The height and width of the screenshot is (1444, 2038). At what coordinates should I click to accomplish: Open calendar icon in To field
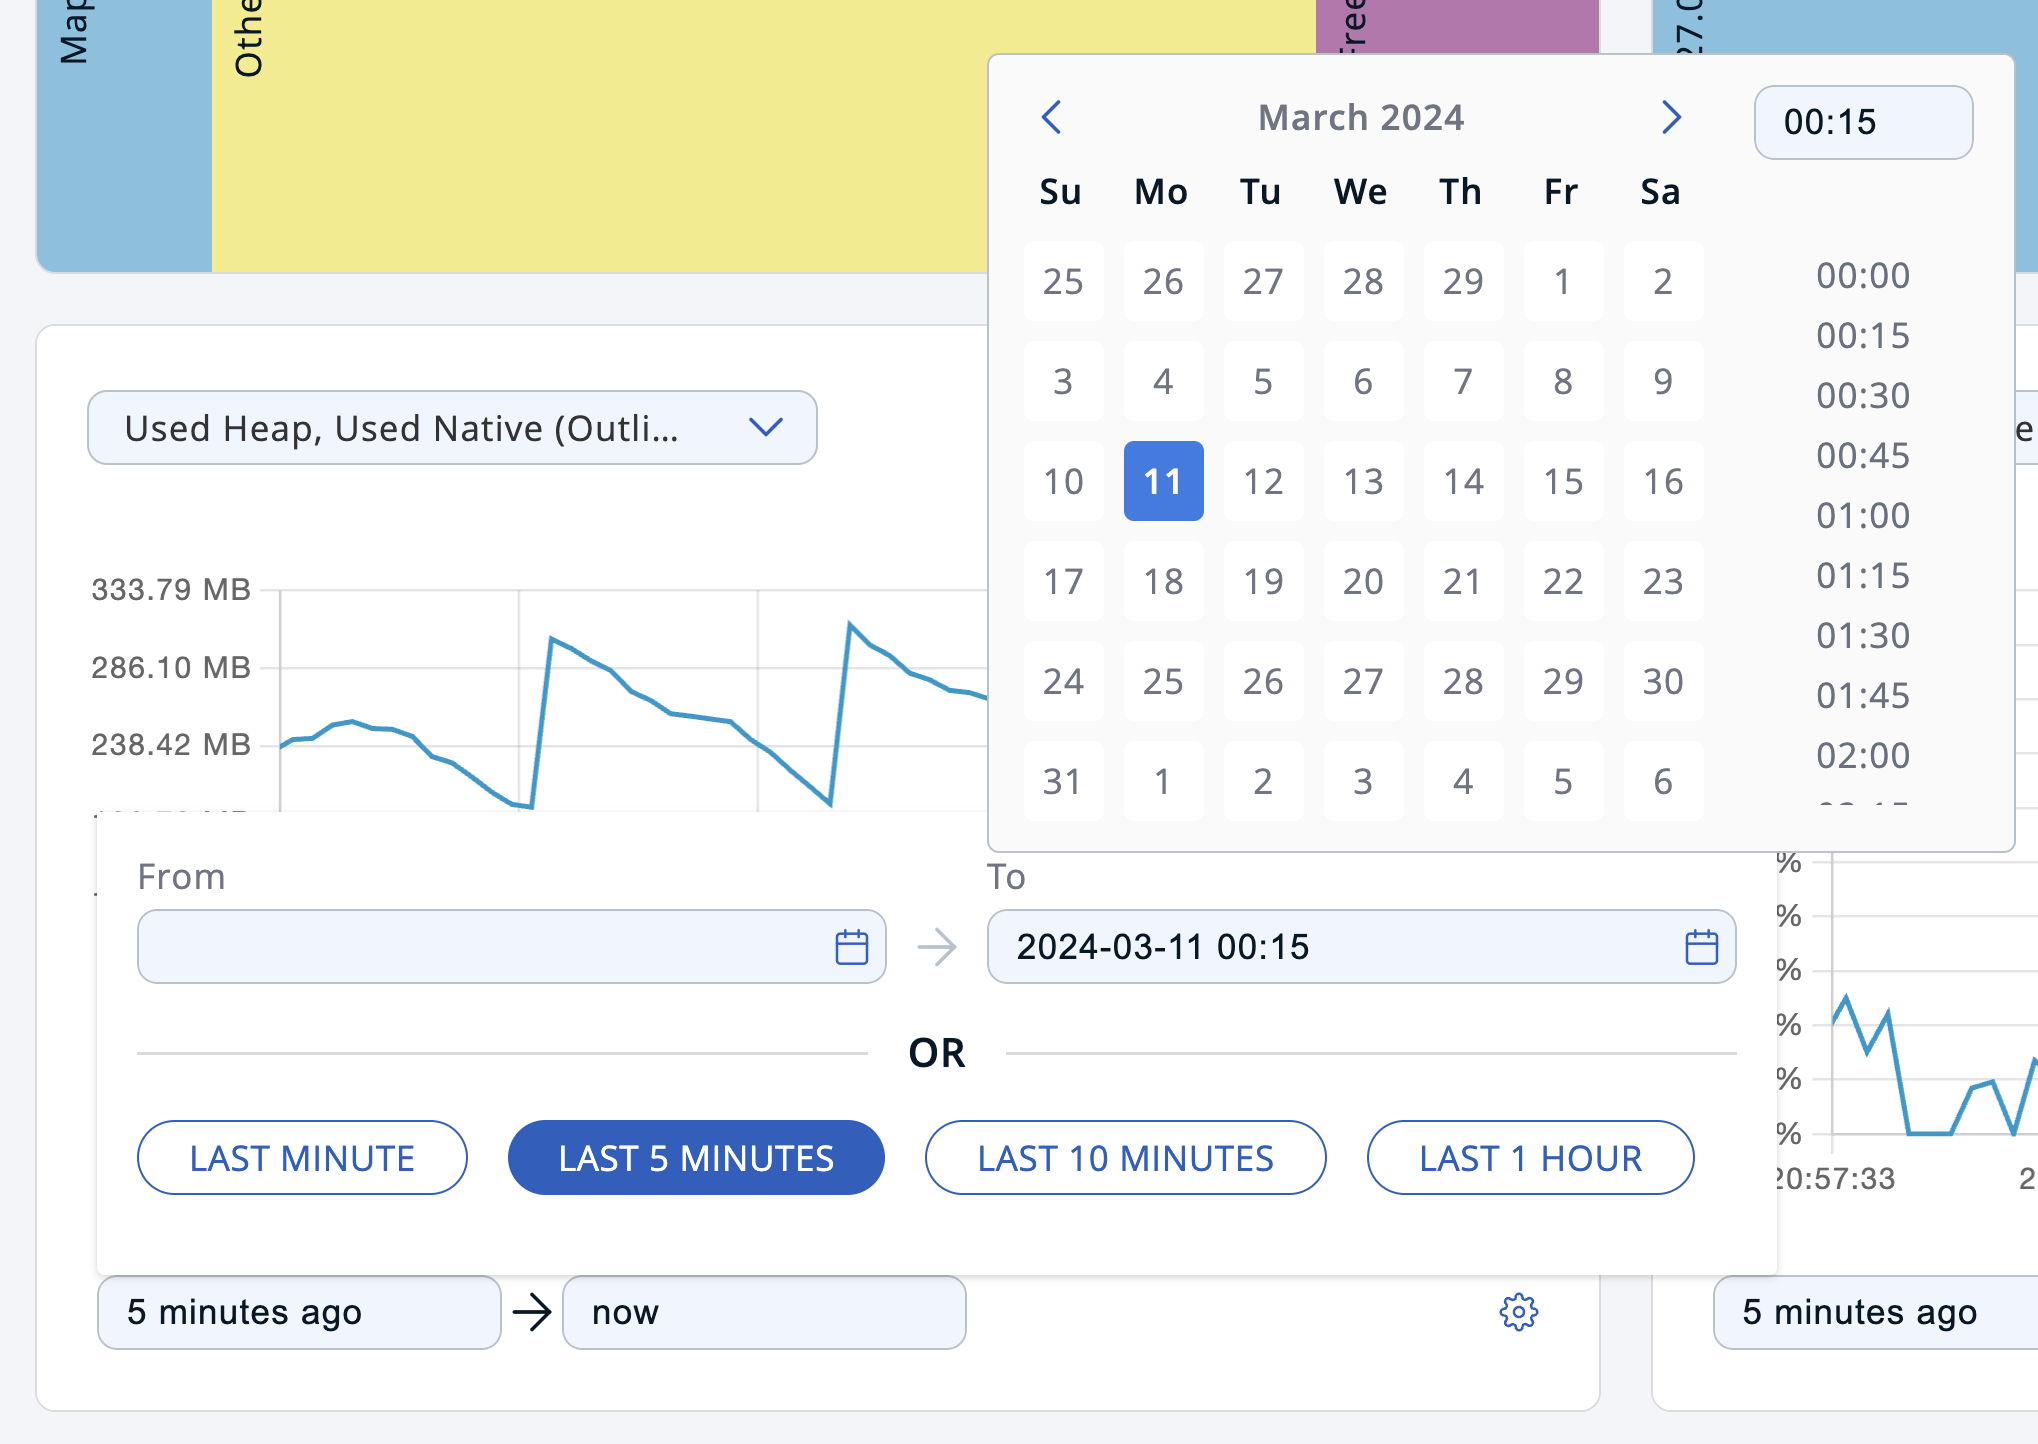[x=1701, y=947]
